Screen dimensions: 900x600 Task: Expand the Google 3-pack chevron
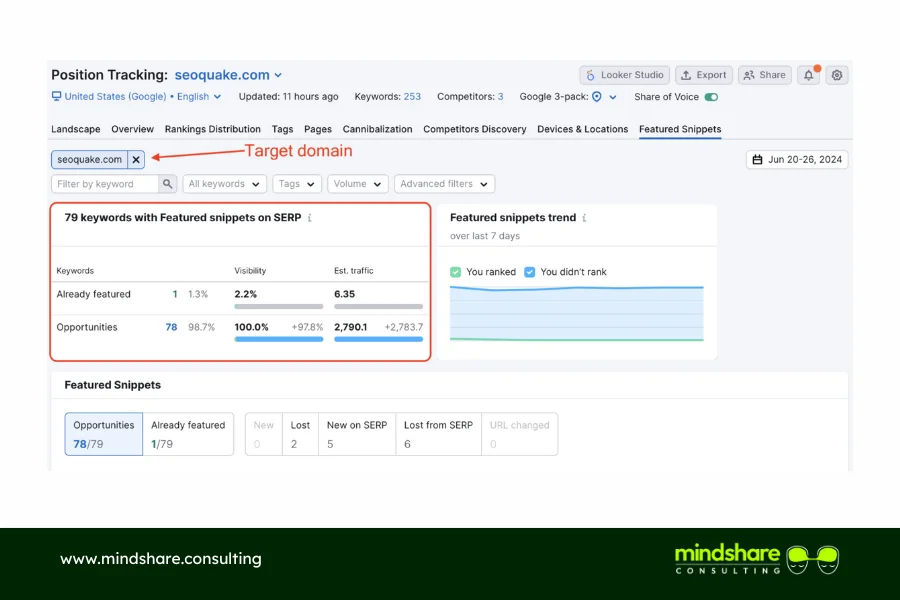click(613, 97)
